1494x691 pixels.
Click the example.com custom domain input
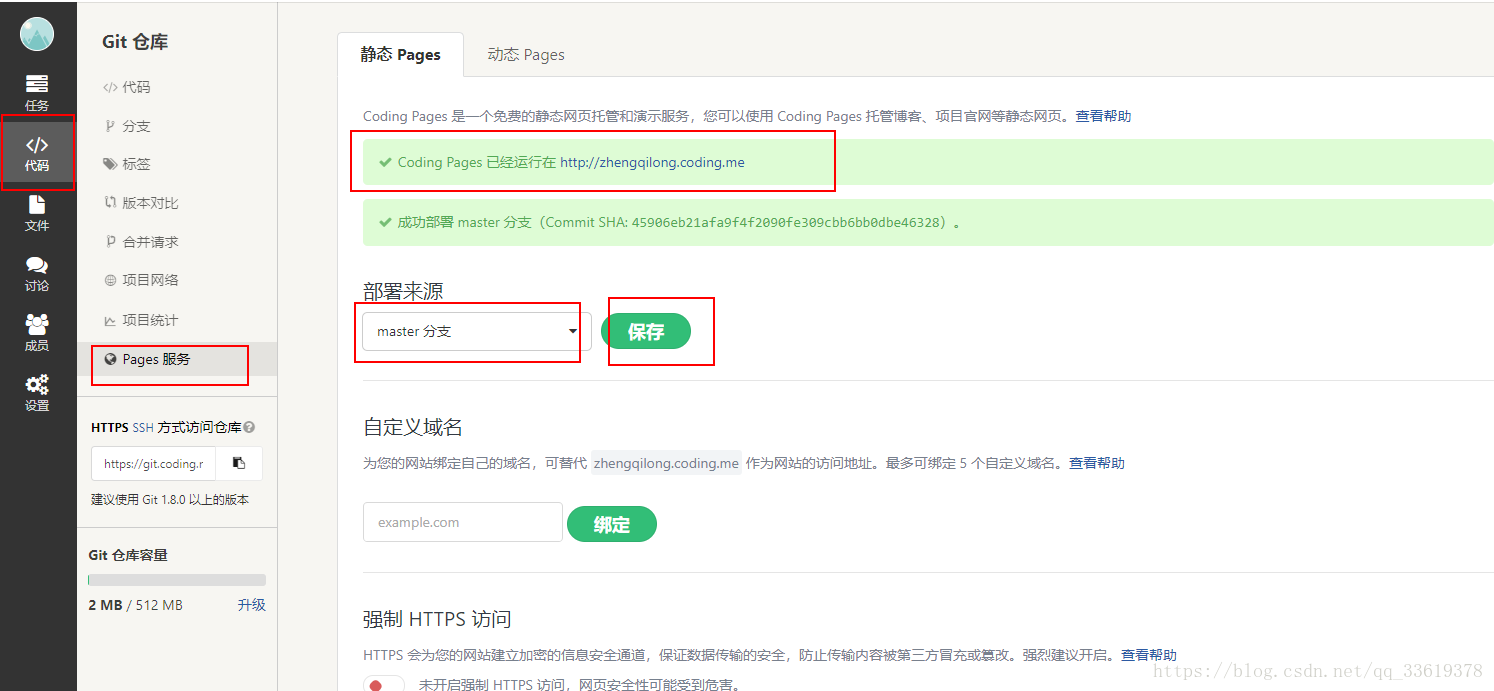(x=463, y=522)
